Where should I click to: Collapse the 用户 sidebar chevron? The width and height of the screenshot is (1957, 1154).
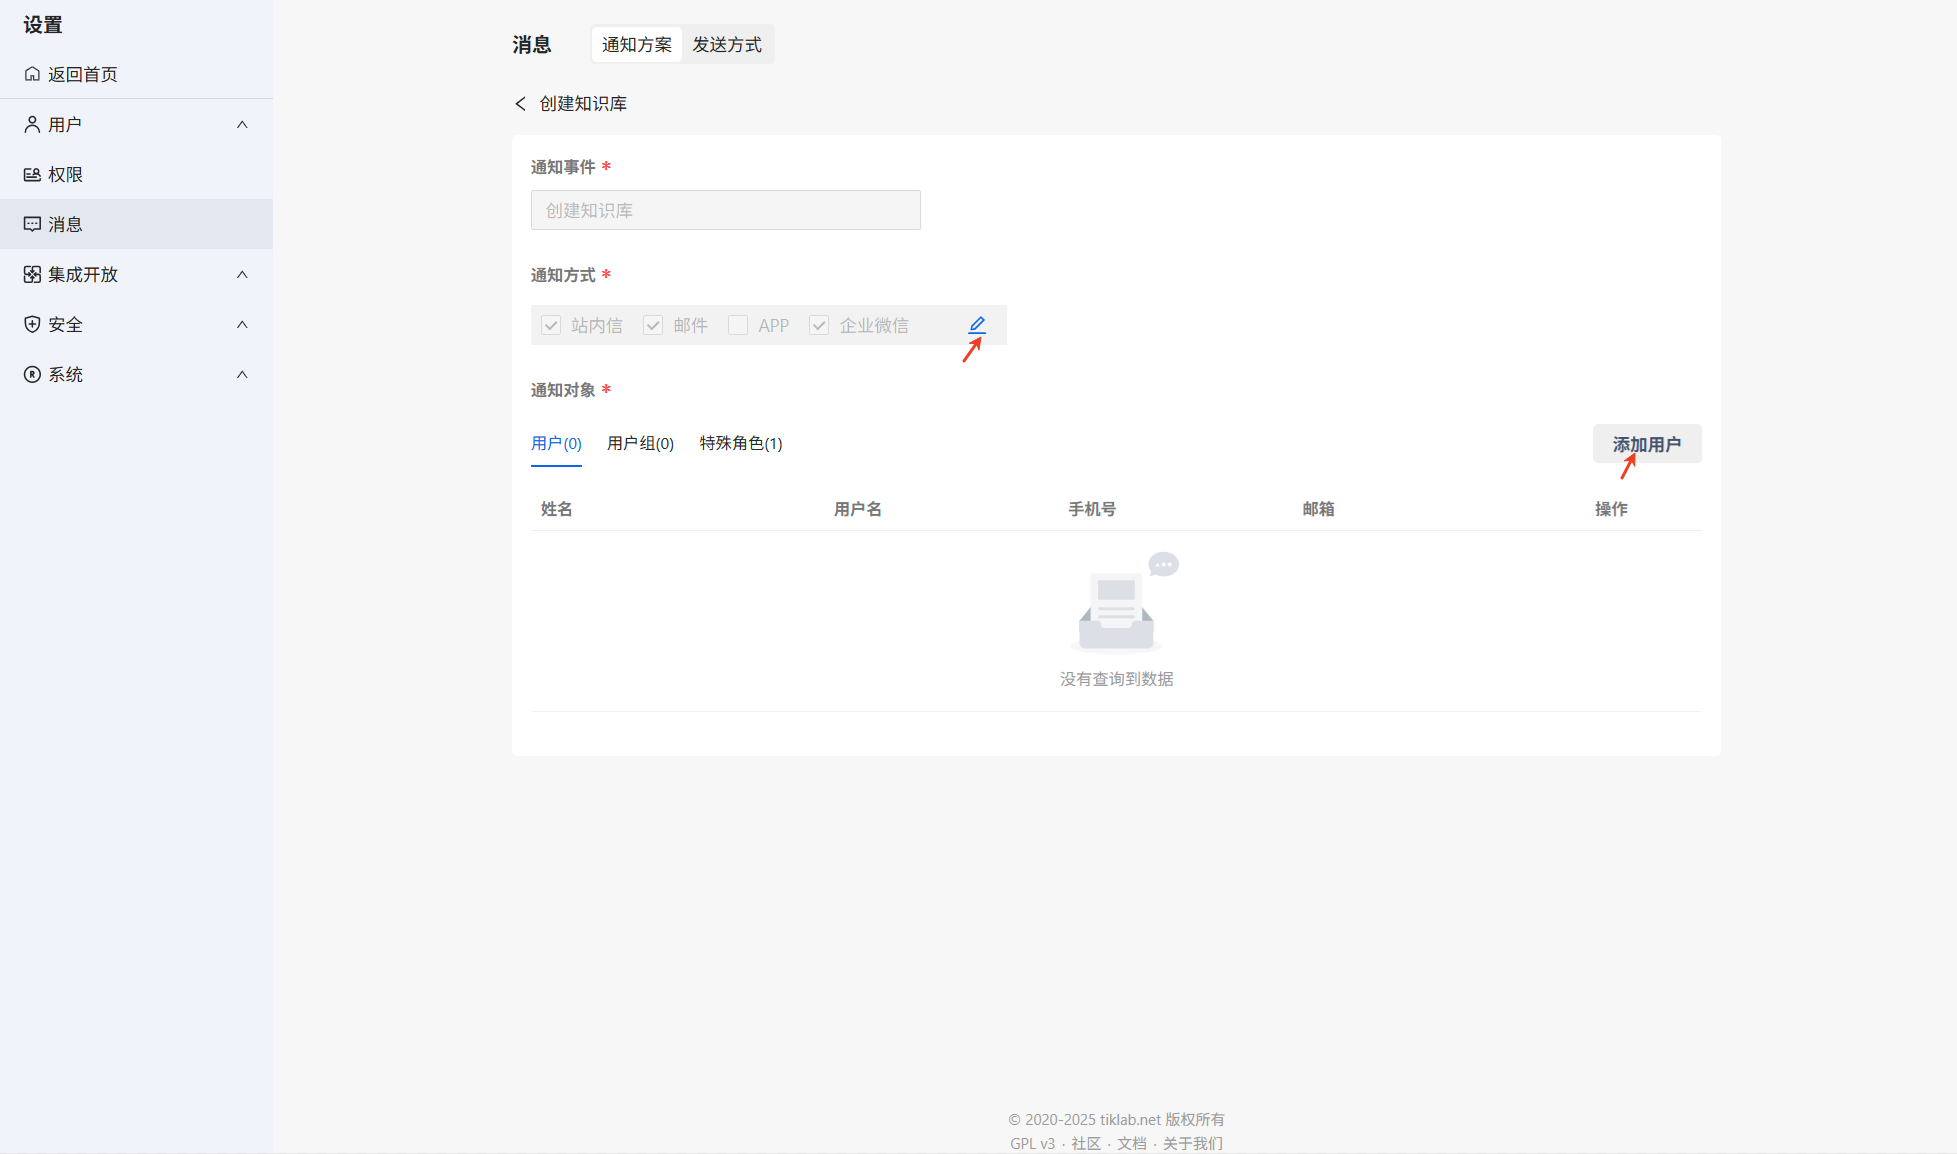coord(242,124)
